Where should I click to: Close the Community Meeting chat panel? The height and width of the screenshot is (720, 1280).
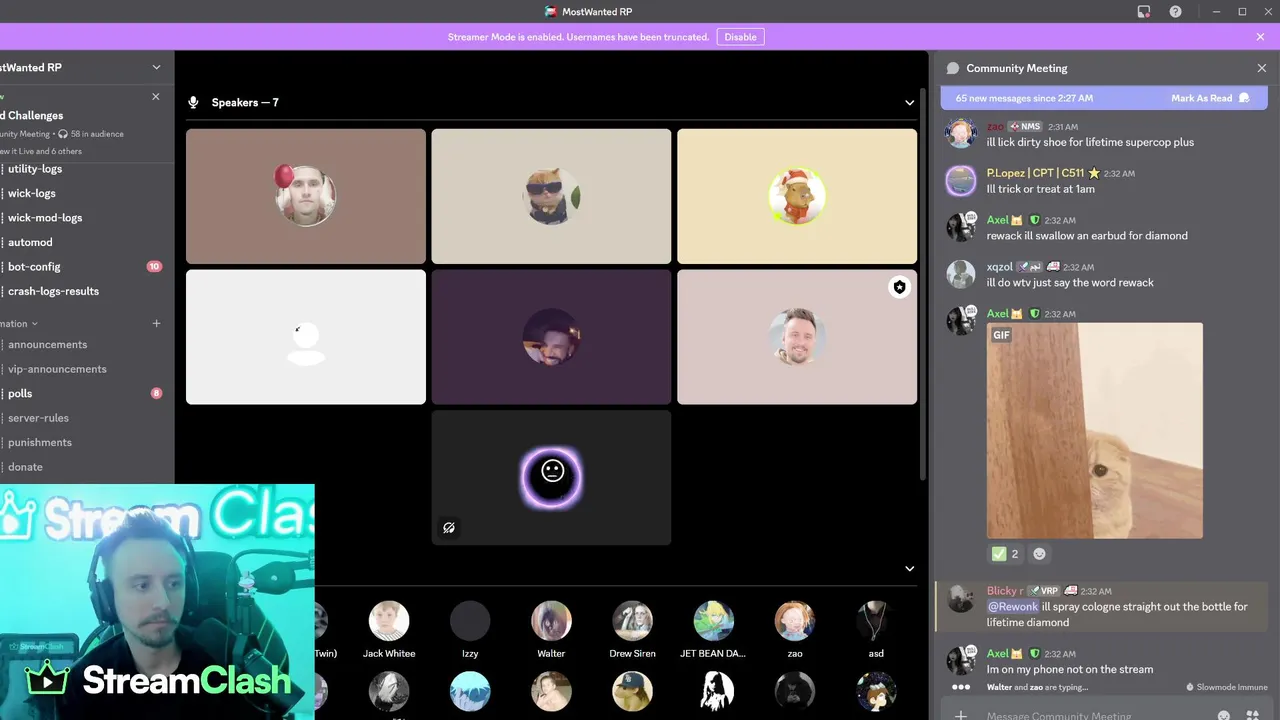pyautogui.click(x=1261, y=68)
